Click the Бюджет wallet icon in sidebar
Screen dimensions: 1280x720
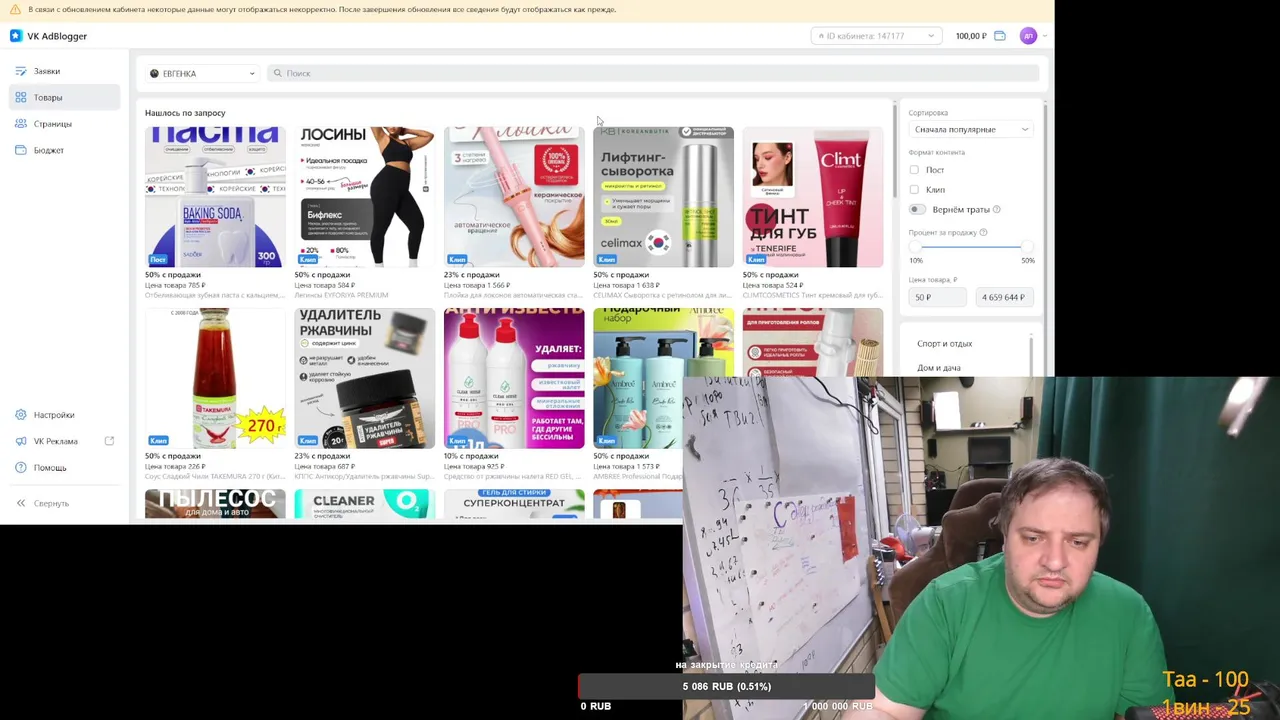[x=21, y=150]
